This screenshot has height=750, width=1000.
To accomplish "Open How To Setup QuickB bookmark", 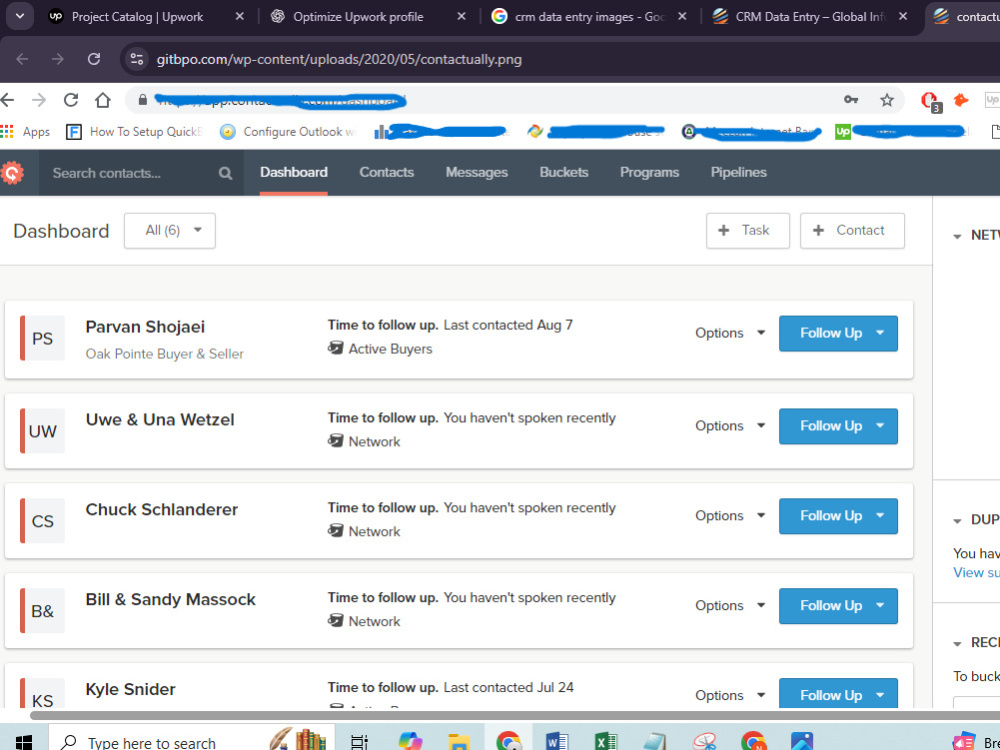I will tap(135, 131).
